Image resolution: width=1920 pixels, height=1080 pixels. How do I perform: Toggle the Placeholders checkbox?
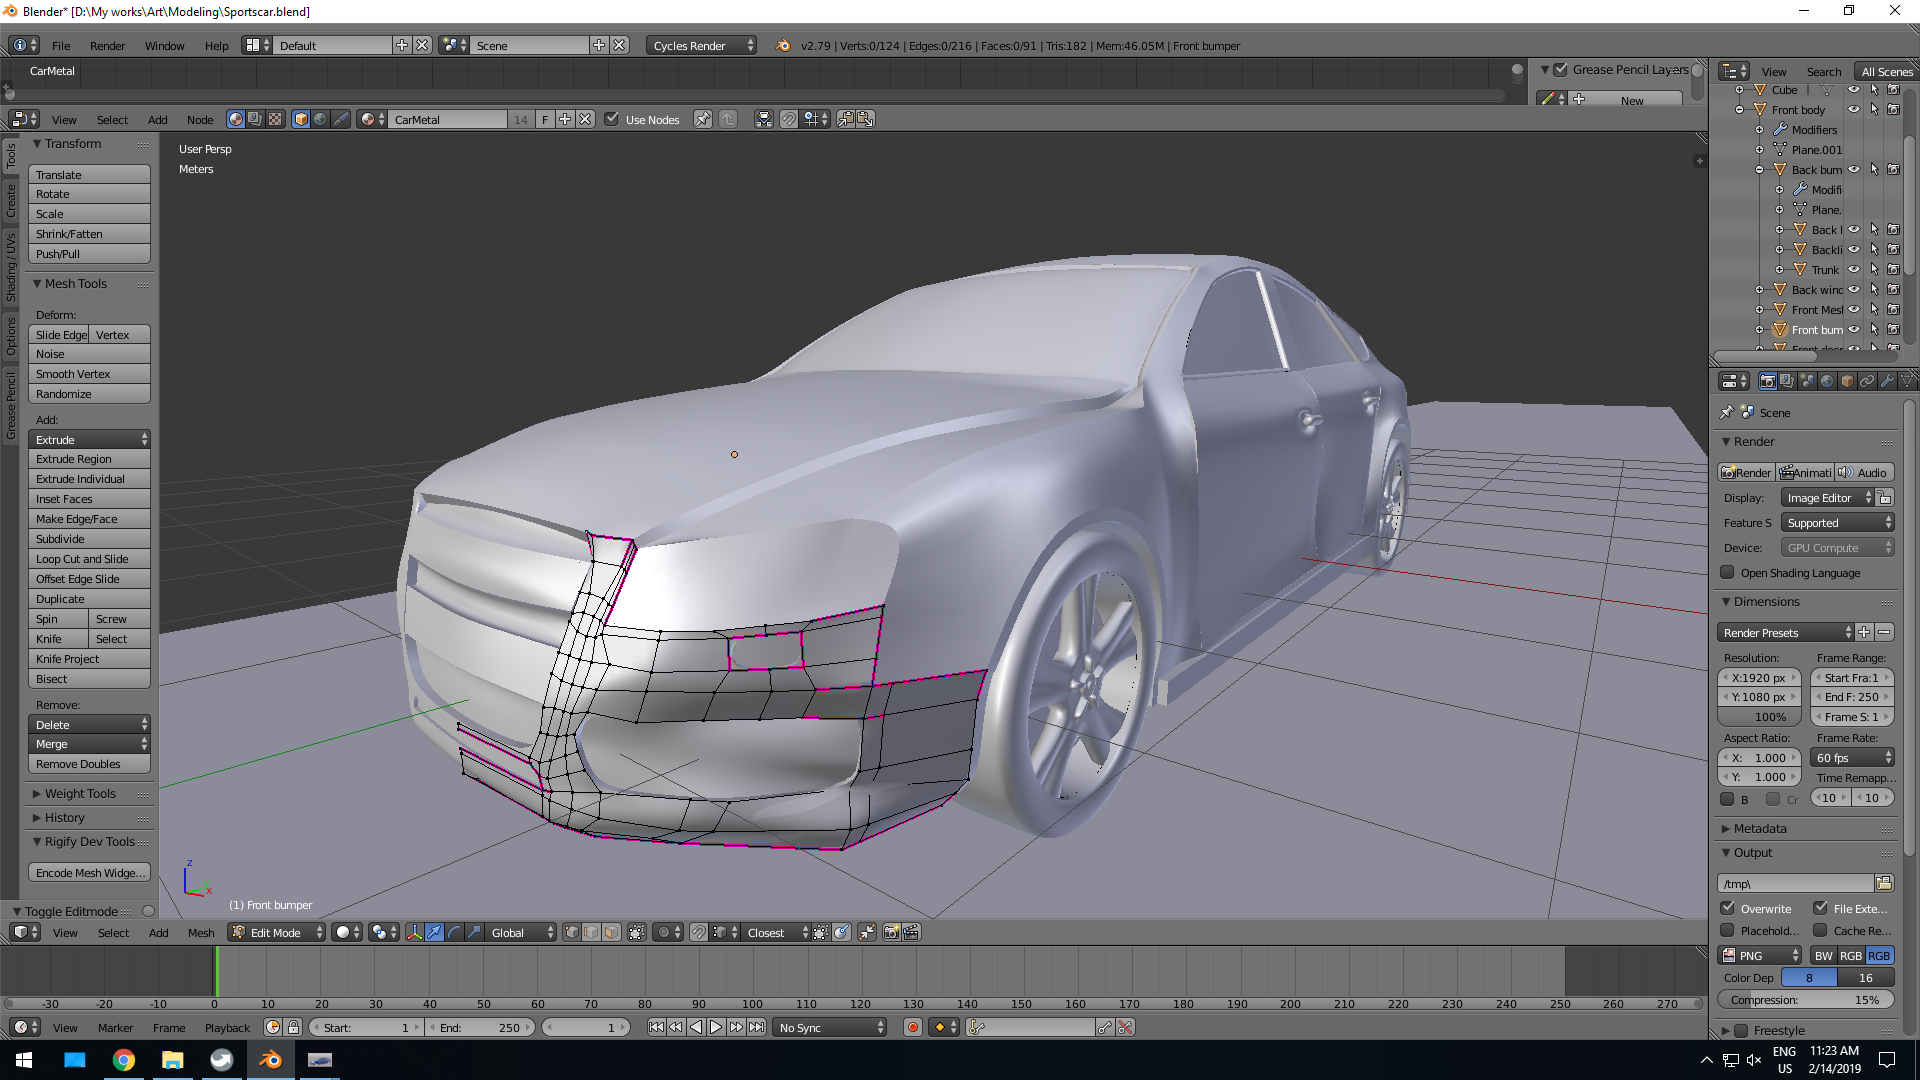point(1727,930)
